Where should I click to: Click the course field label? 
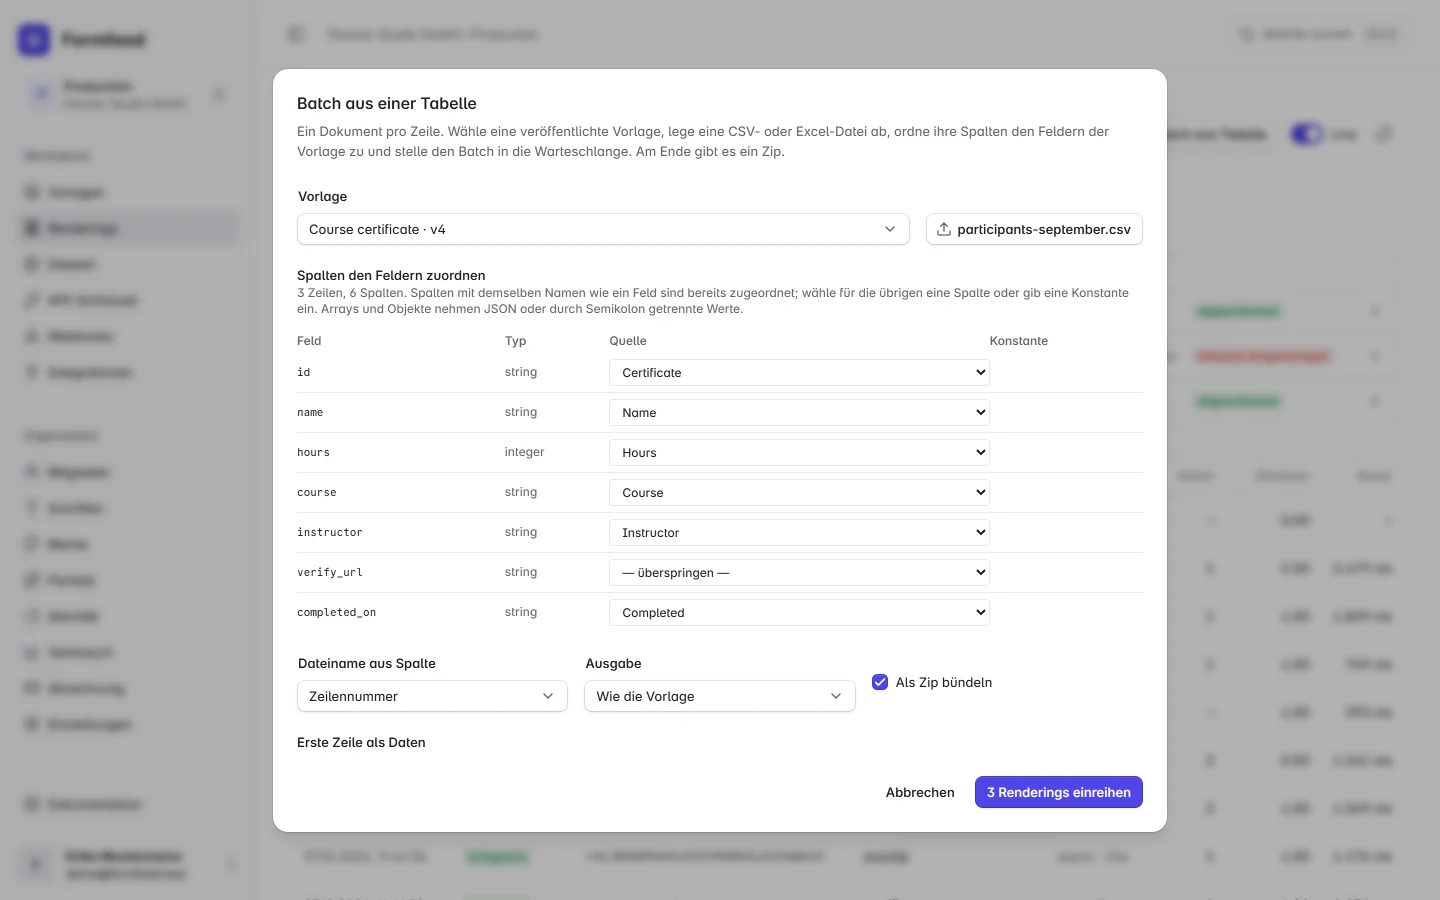click(317, 492)
